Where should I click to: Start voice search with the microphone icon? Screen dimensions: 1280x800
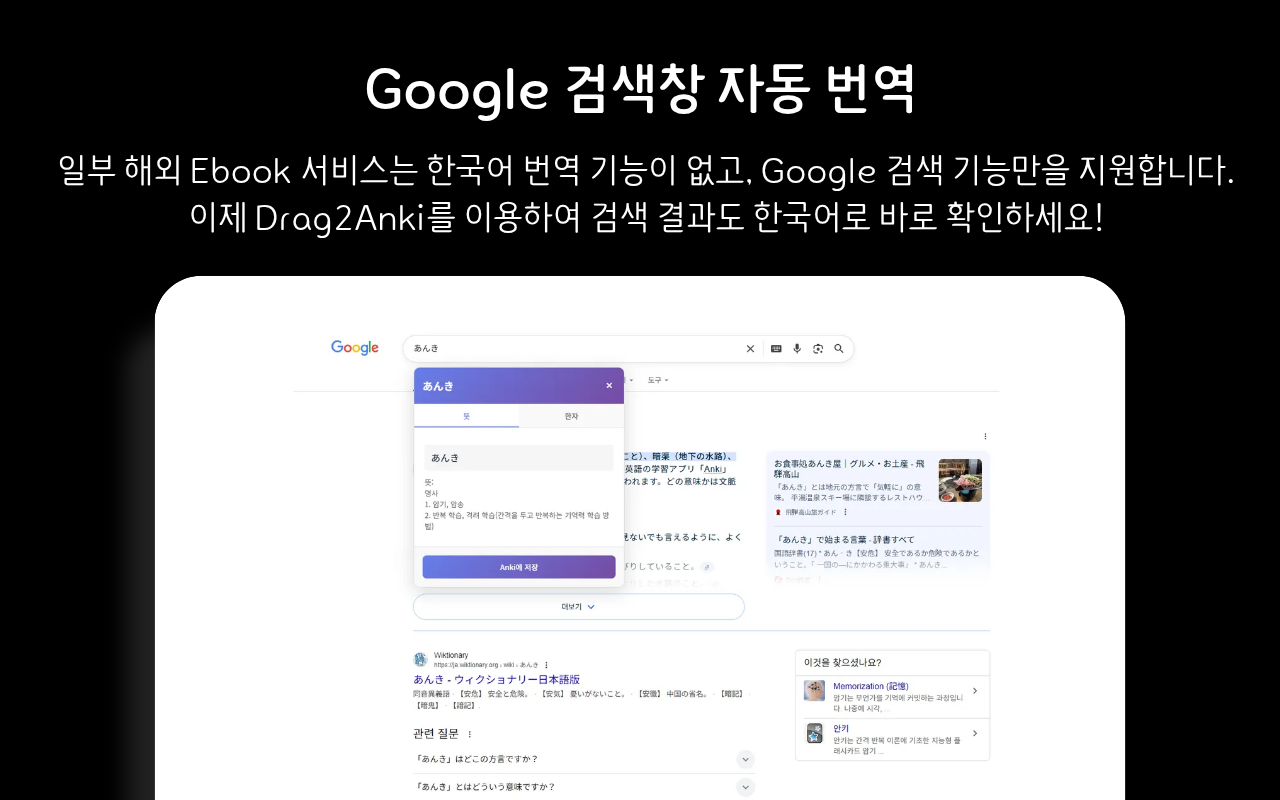[x=797, y=349]
